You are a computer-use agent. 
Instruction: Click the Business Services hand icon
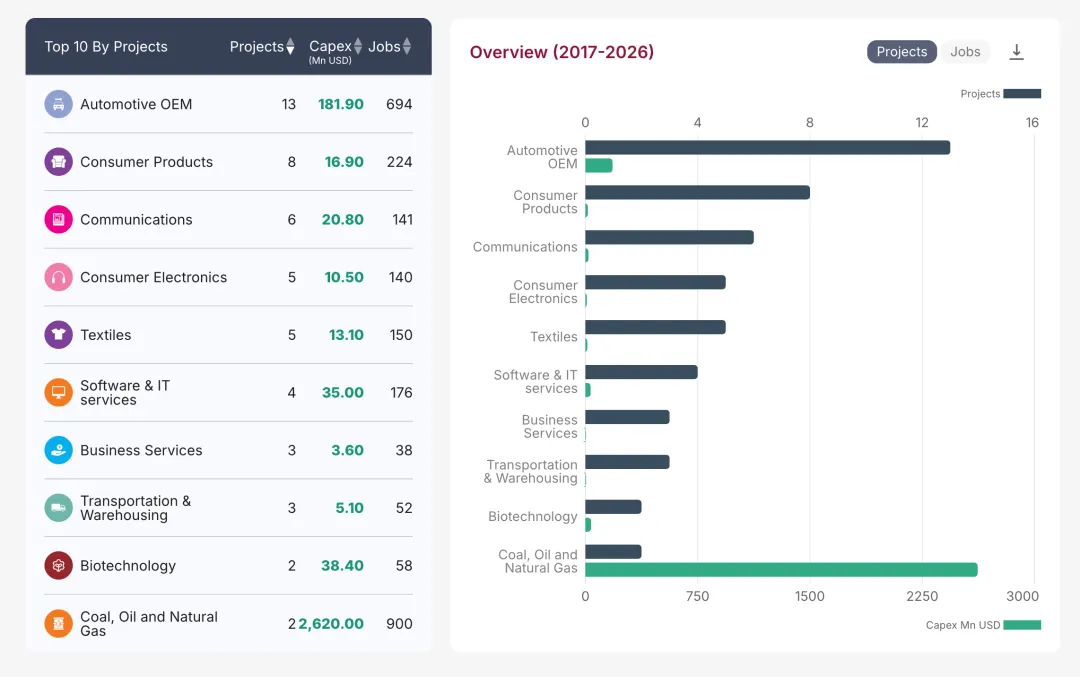pos(58,450)
